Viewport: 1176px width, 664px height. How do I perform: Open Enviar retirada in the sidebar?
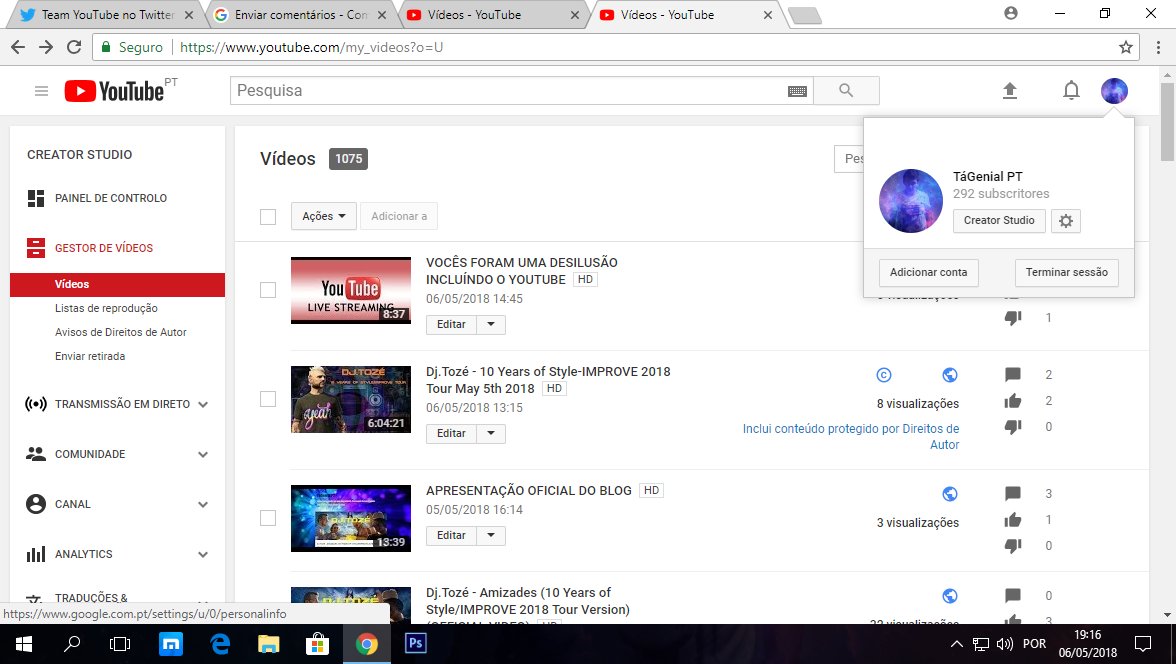pos(90,356)
